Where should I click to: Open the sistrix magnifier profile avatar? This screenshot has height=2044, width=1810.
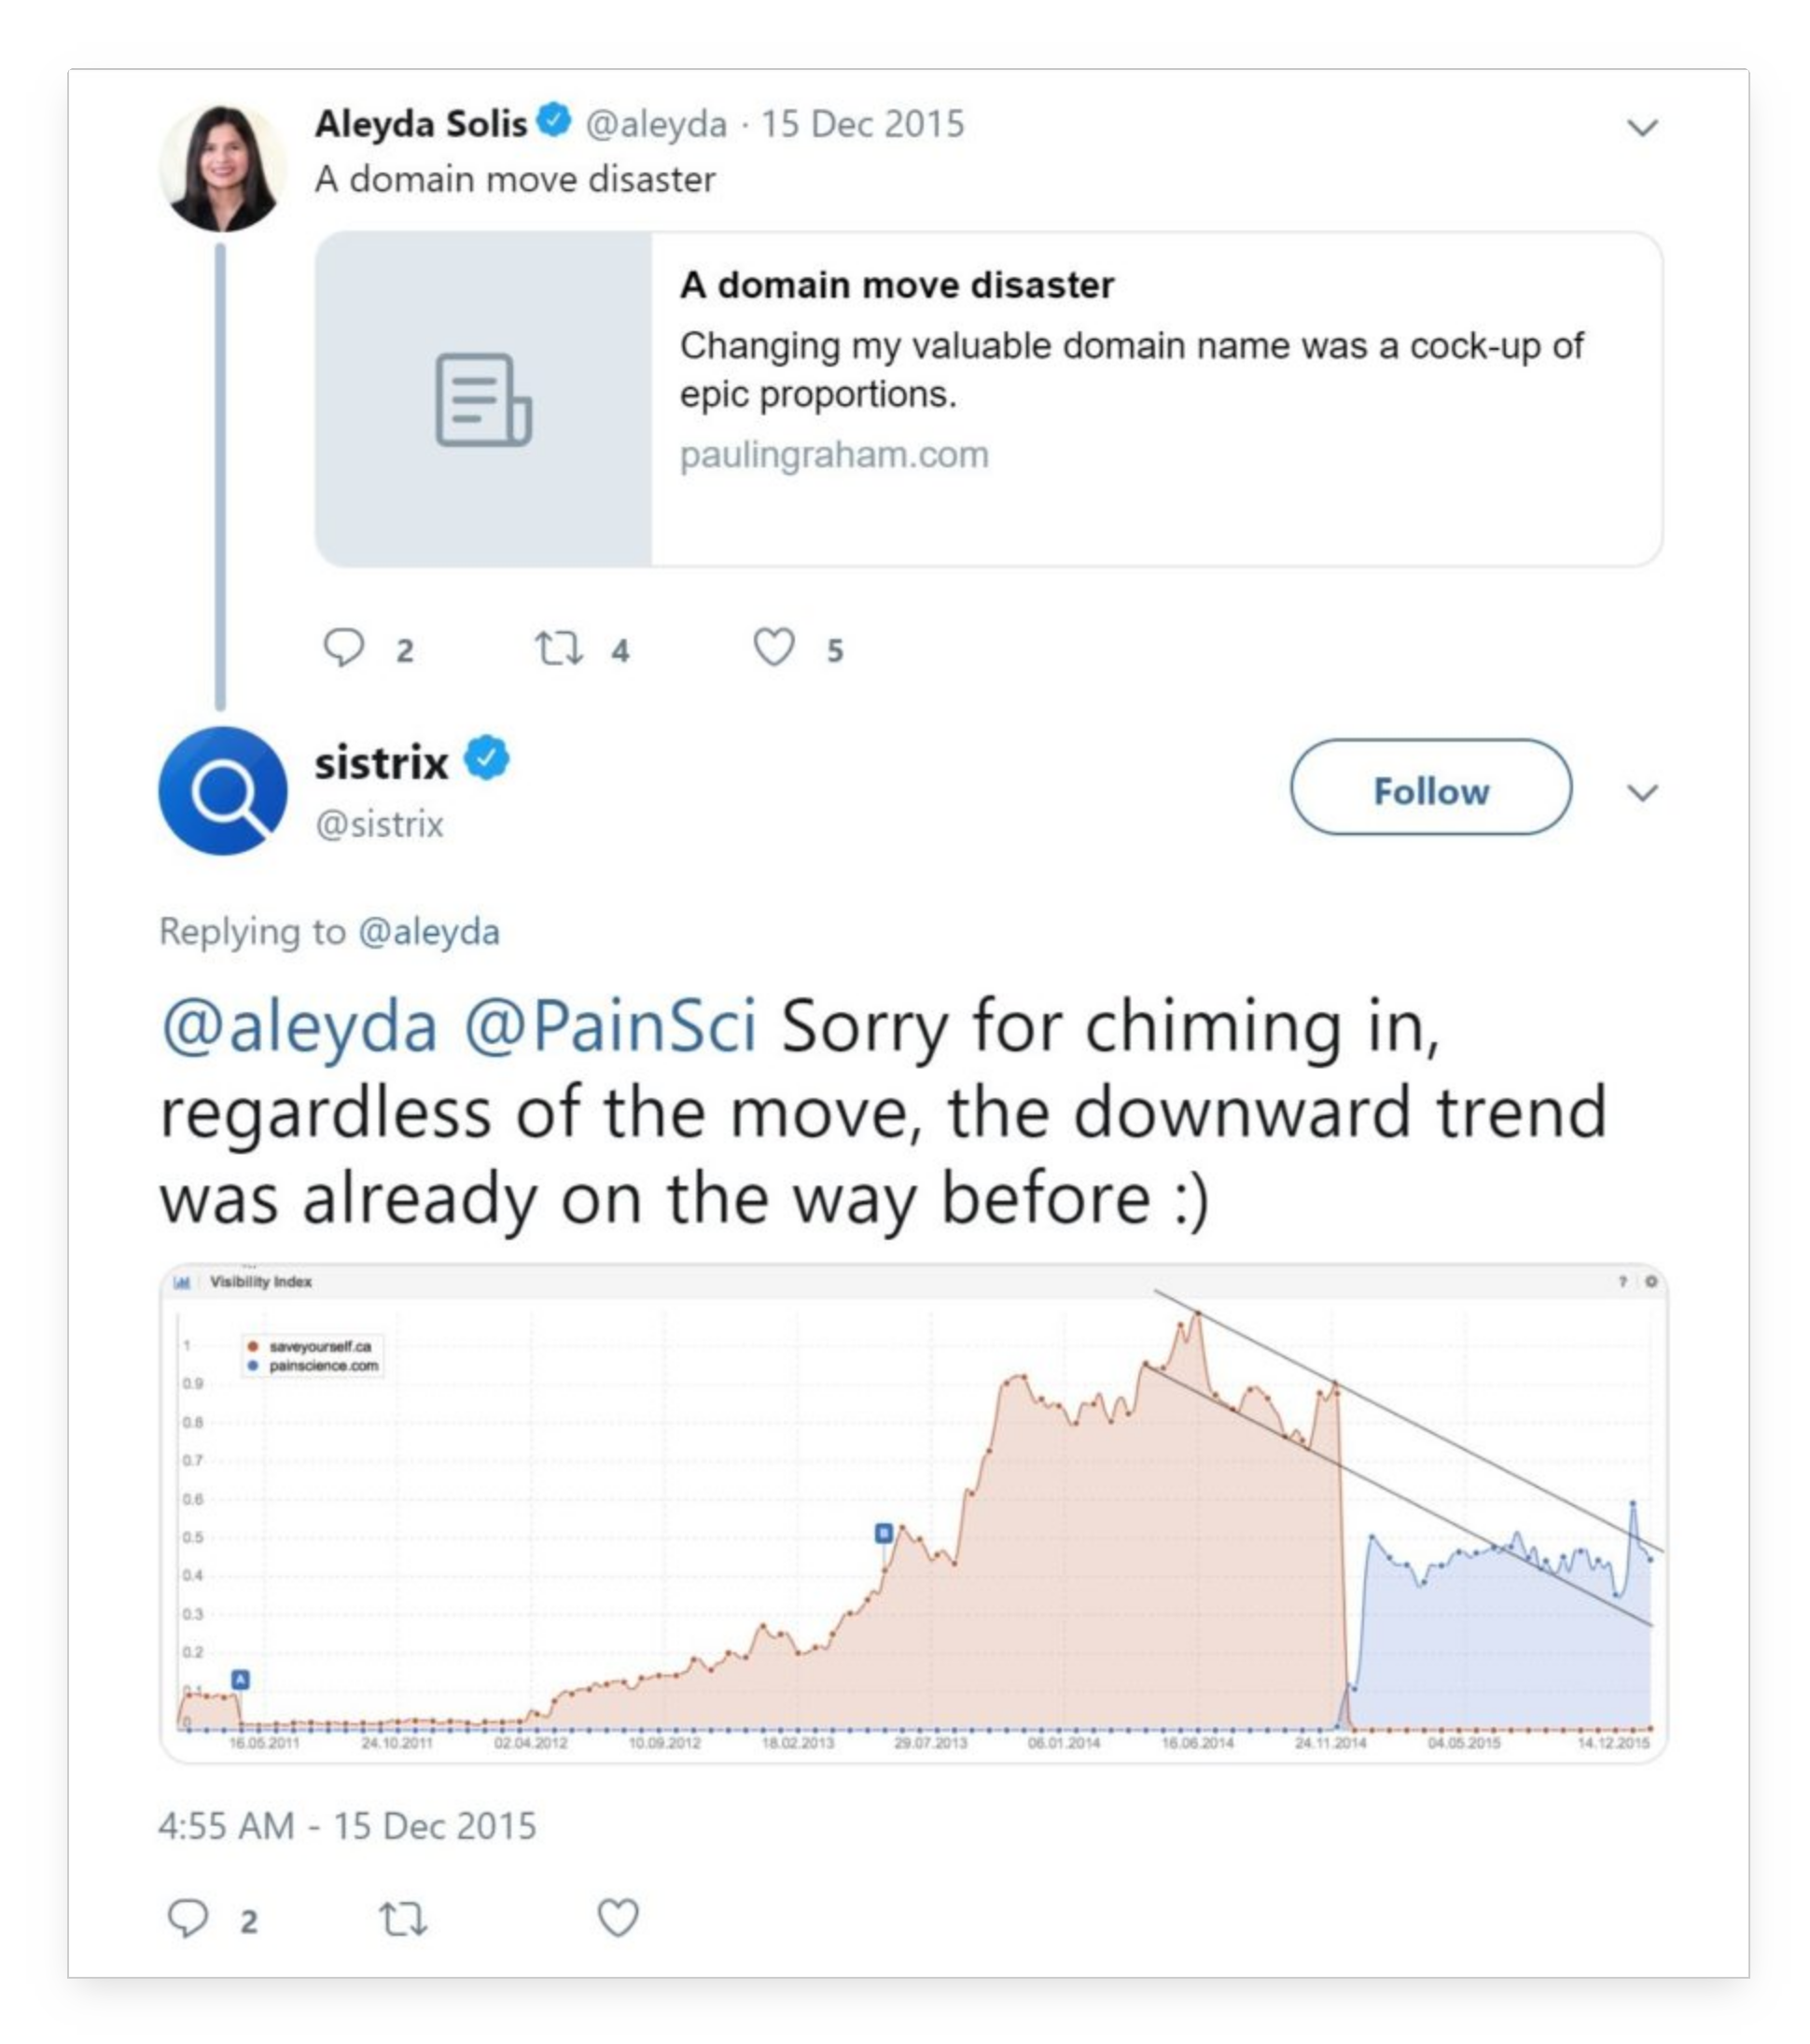point(222,791)
